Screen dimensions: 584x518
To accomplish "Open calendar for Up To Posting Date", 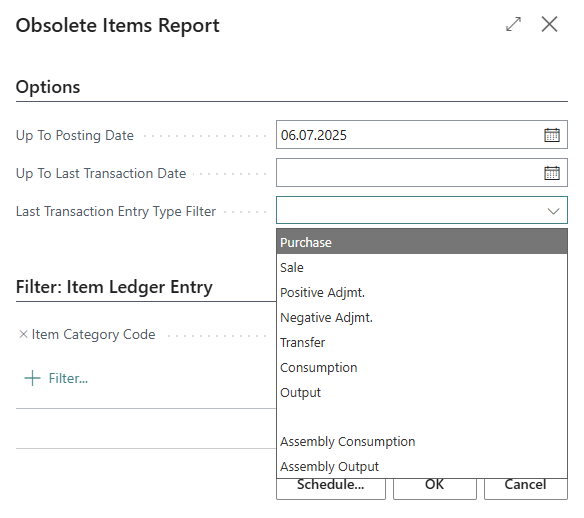I will (x=552, y=135).
